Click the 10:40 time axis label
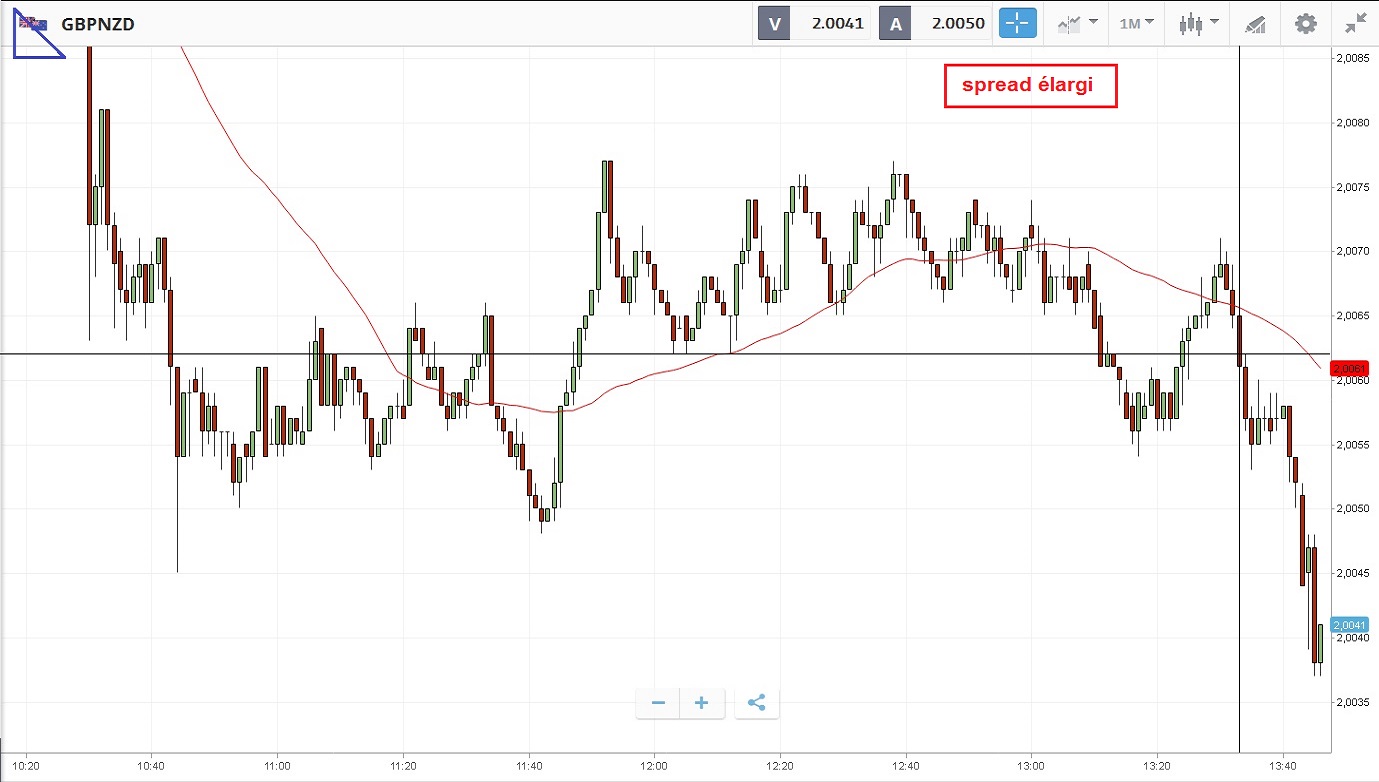The image size is (1379, 782). coord(151,768)
